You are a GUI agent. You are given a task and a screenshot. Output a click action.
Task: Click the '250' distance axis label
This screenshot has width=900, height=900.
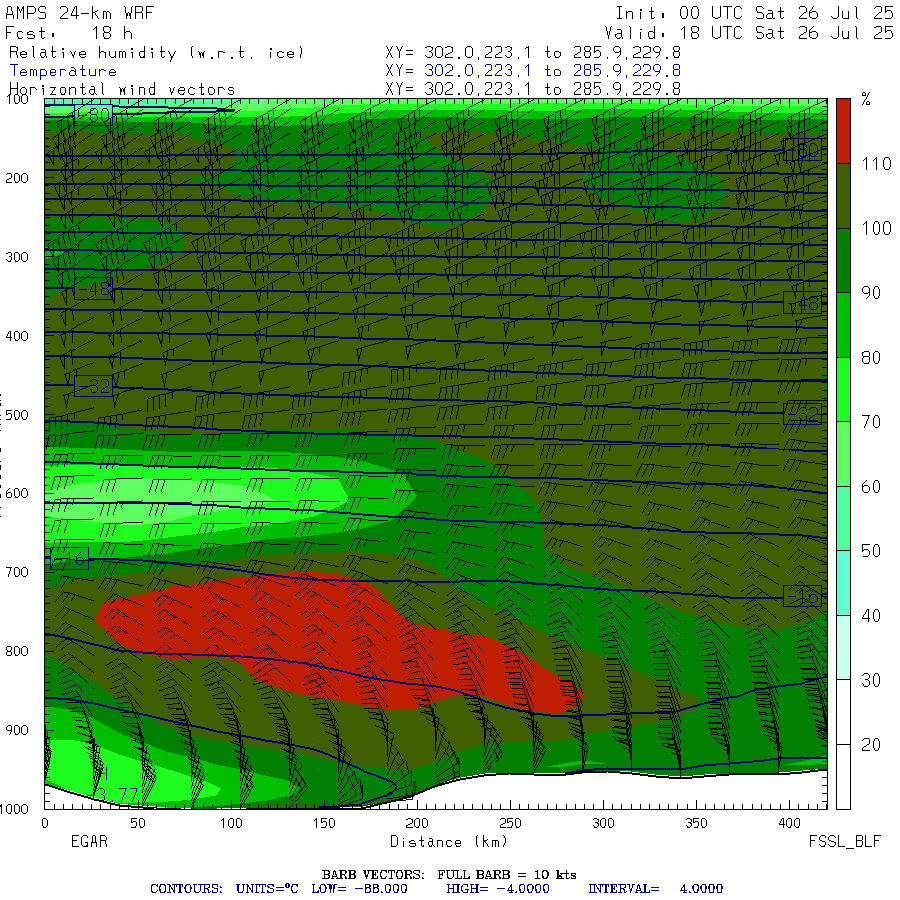click(x=510, y=824)
